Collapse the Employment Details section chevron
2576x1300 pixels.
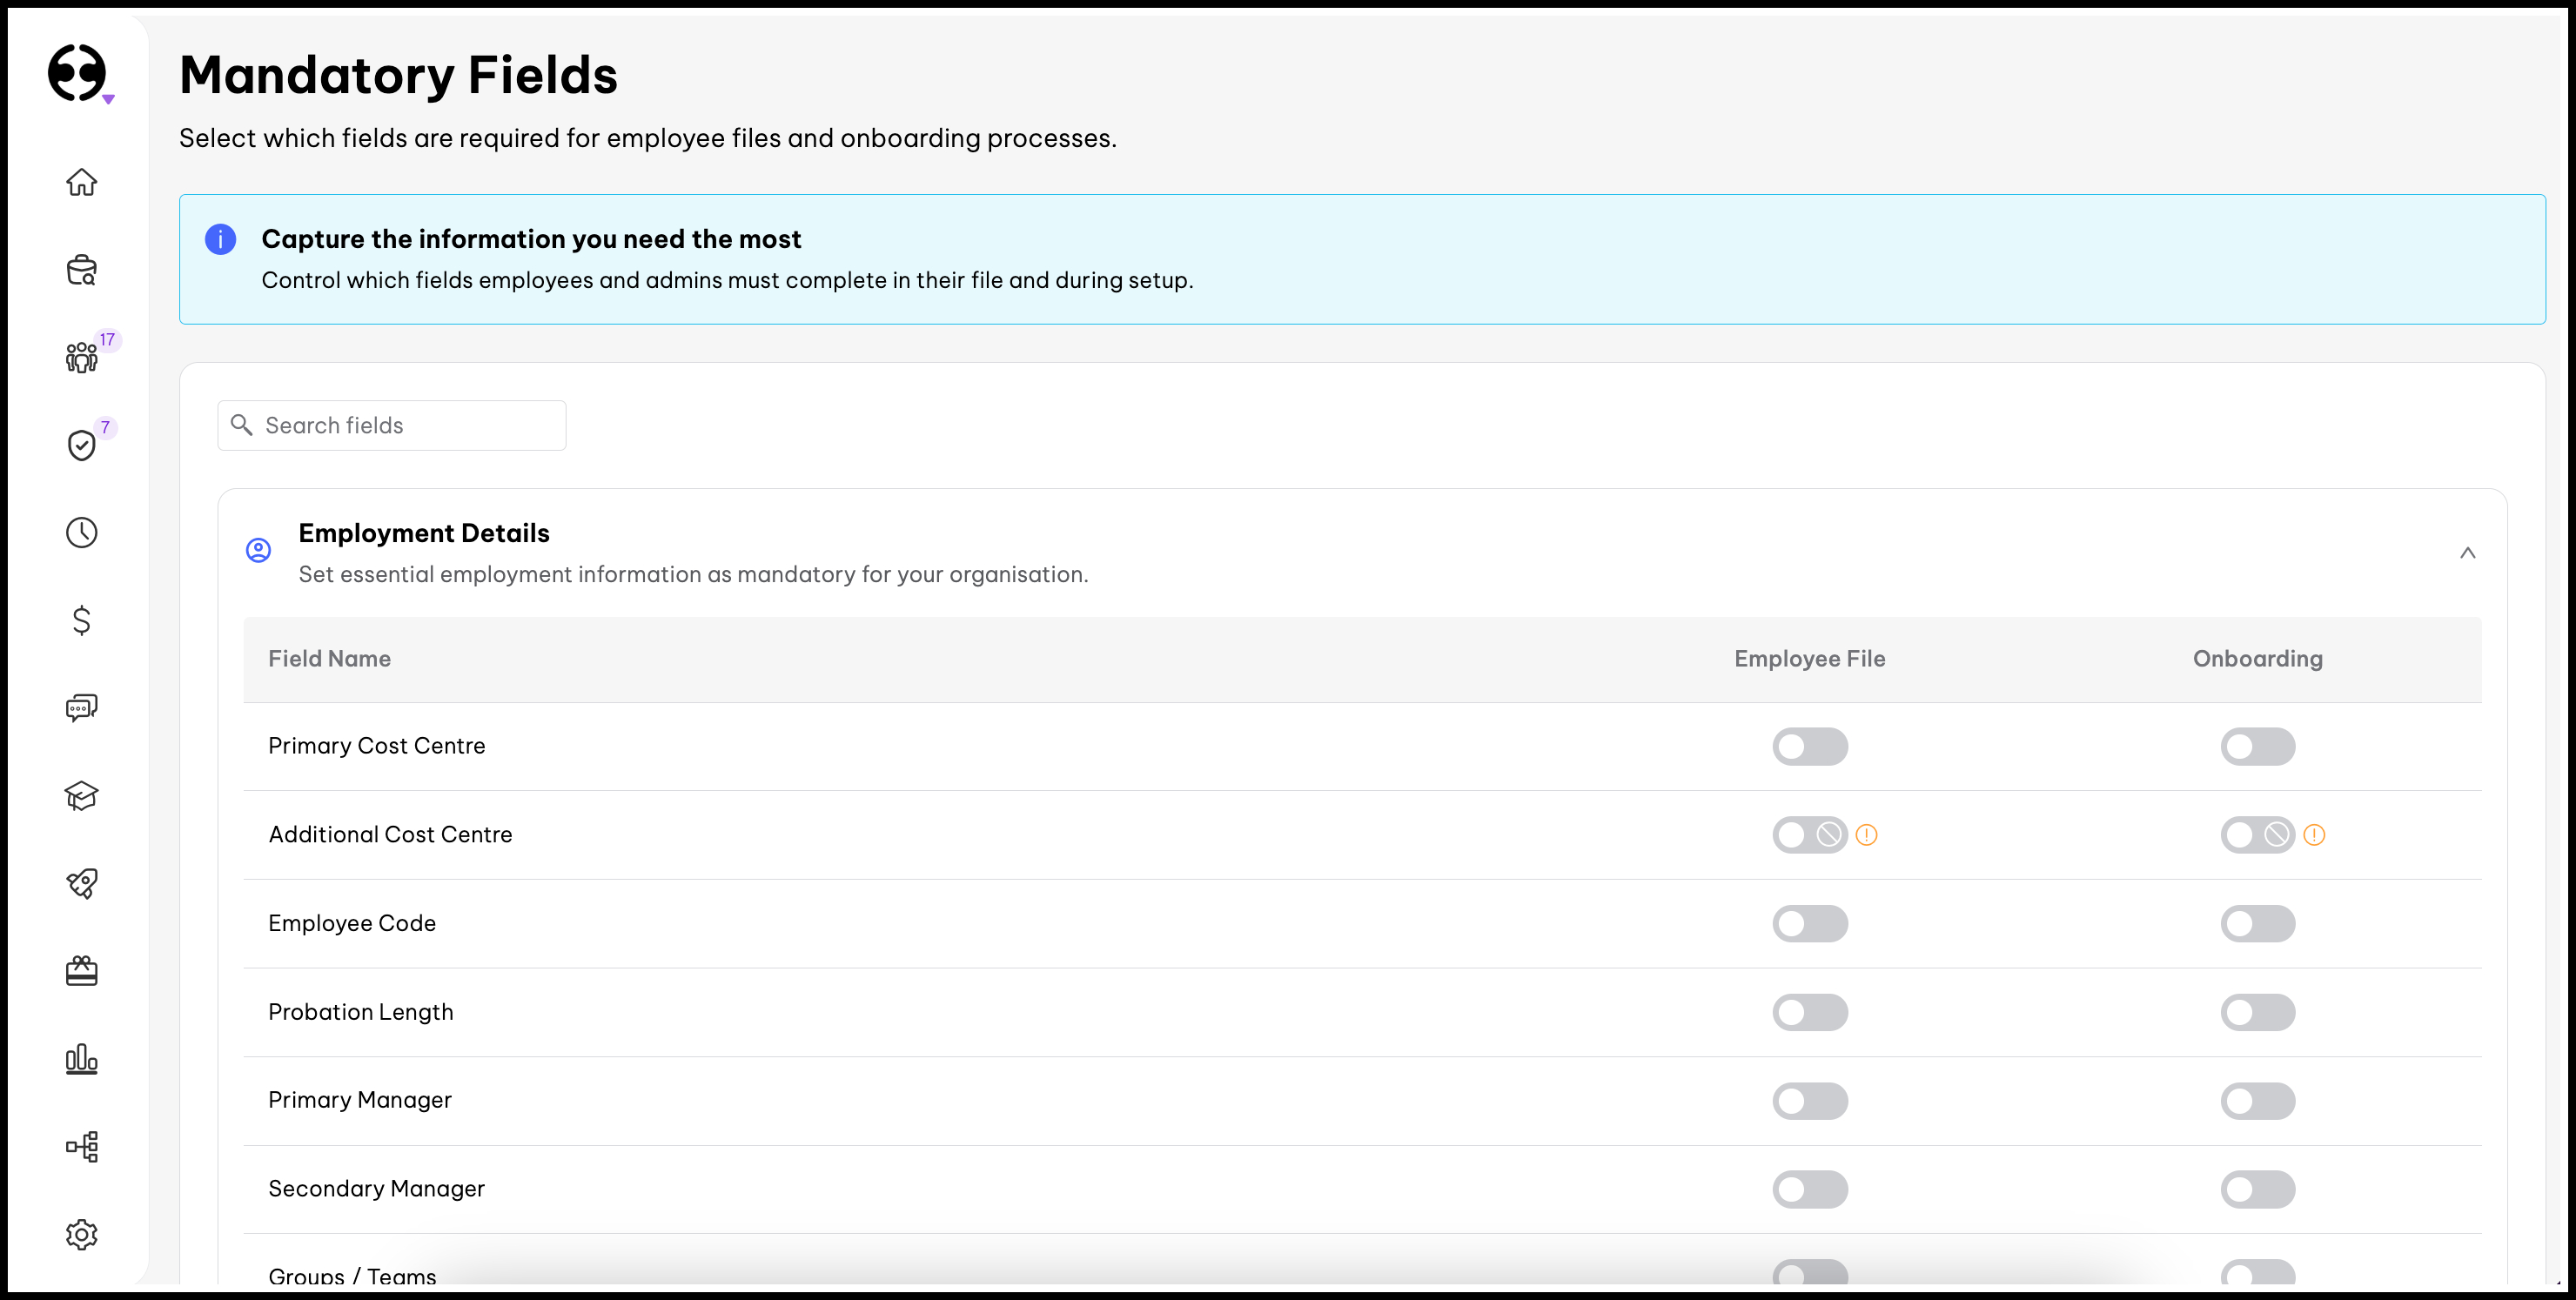click(2467, 553)
